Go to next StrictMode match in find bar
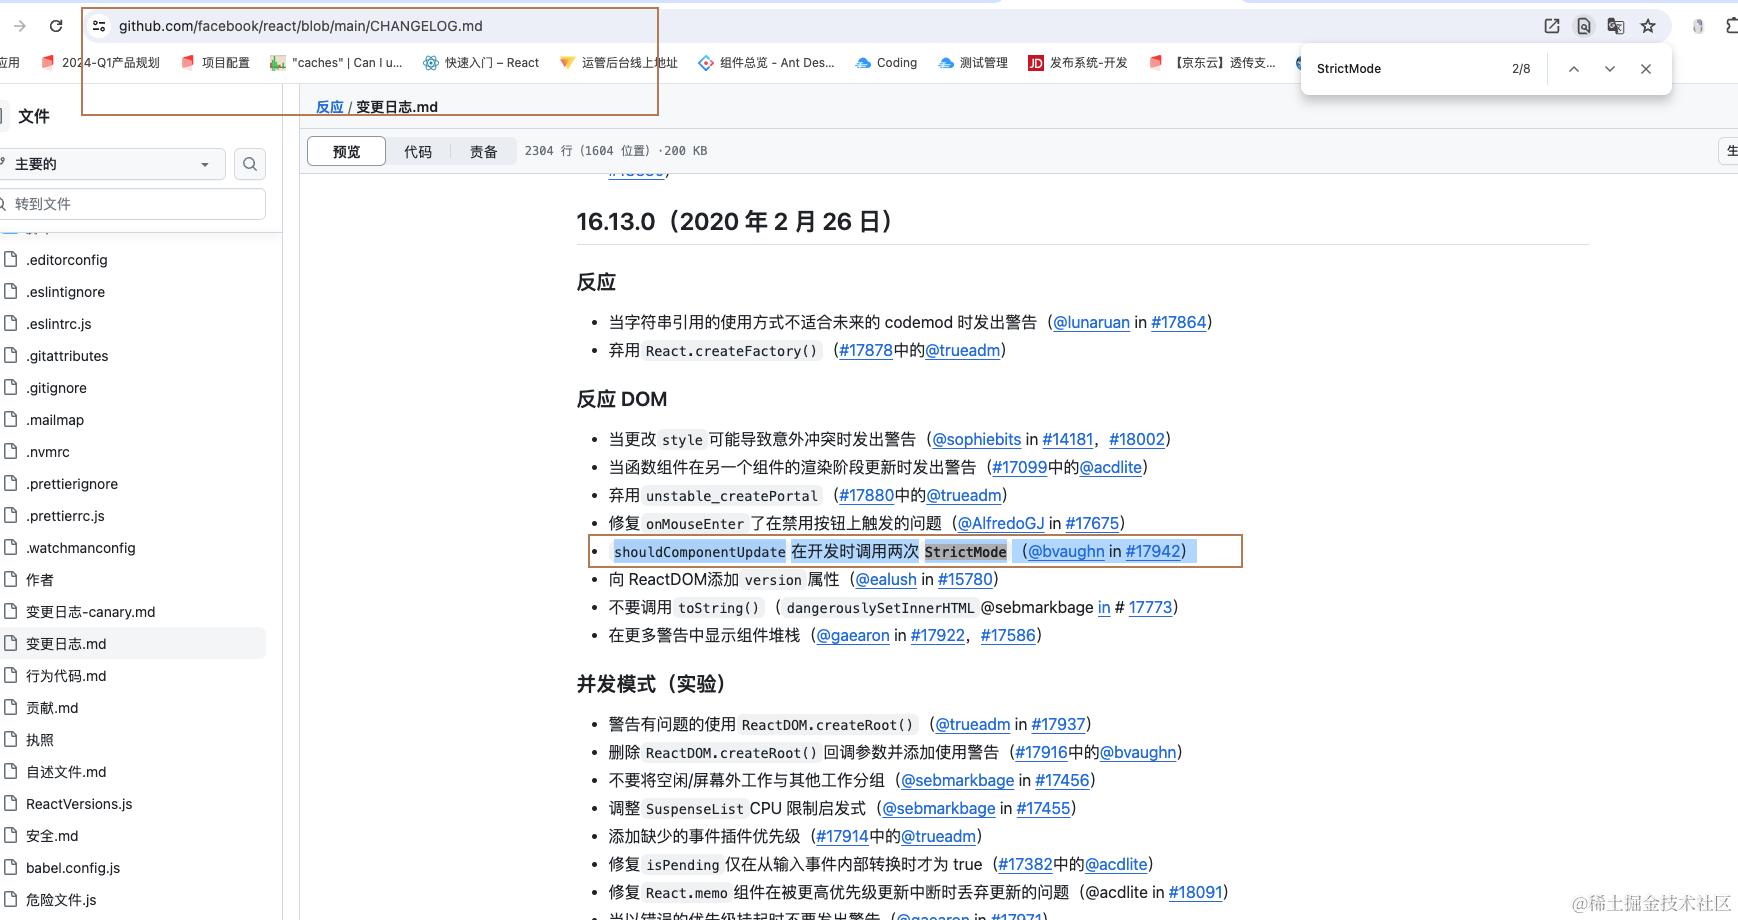 [1610, 69]
